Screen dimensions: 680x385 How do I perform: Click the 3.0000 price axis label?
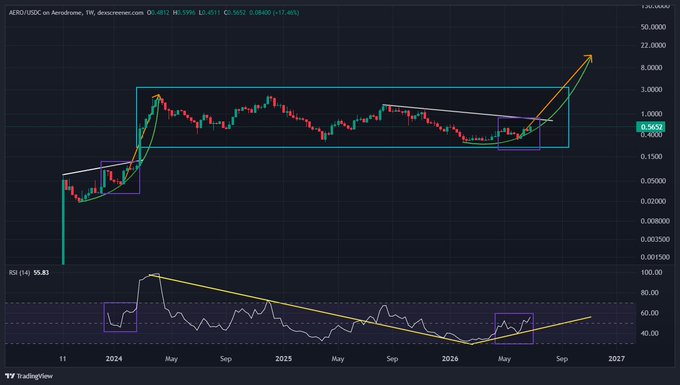point(651,89)
